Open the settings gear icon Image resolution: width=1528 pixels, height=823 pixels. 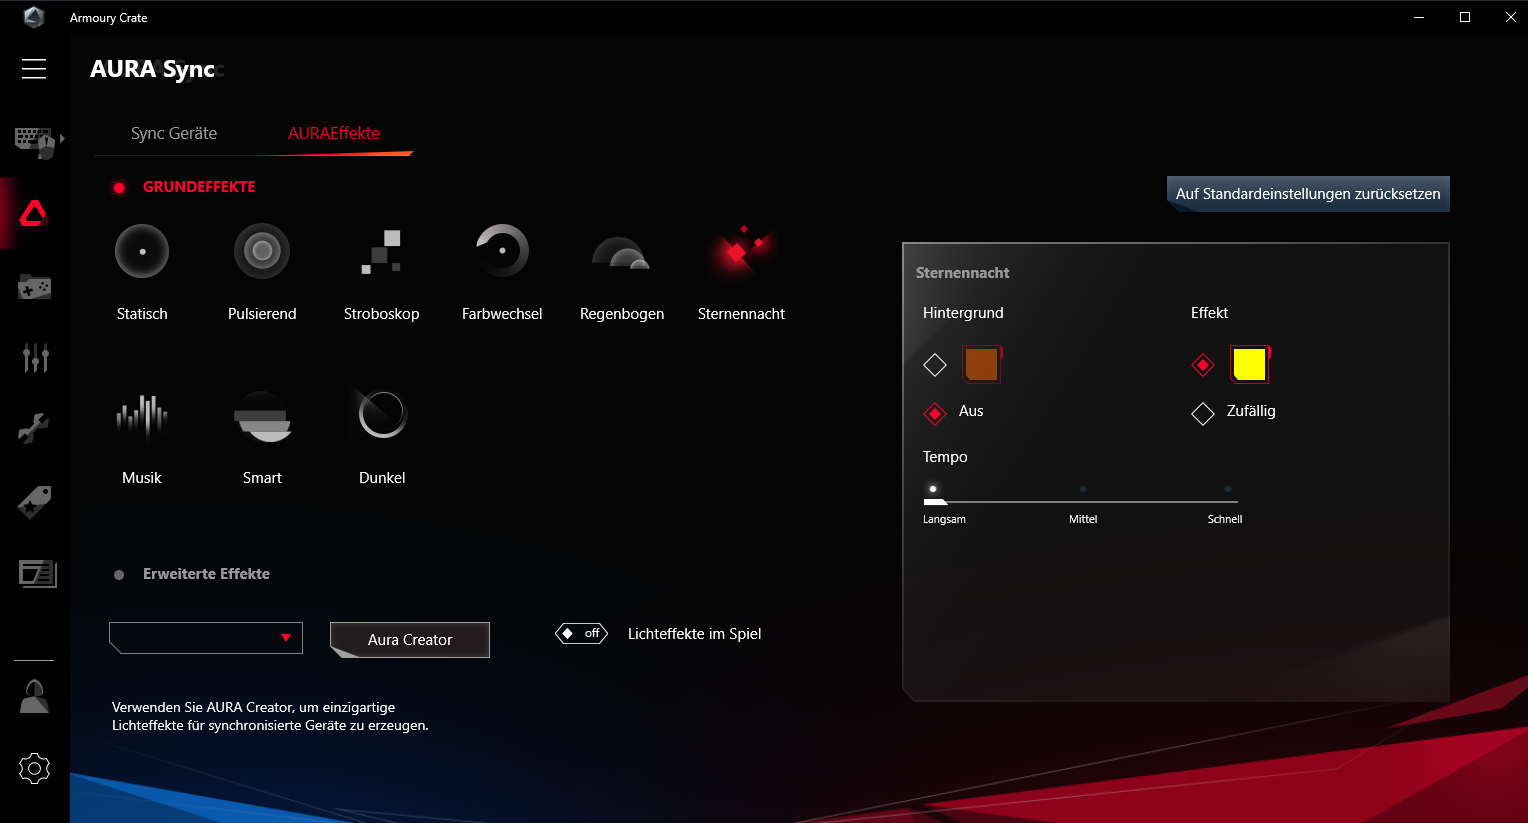[x=34, y=768]
